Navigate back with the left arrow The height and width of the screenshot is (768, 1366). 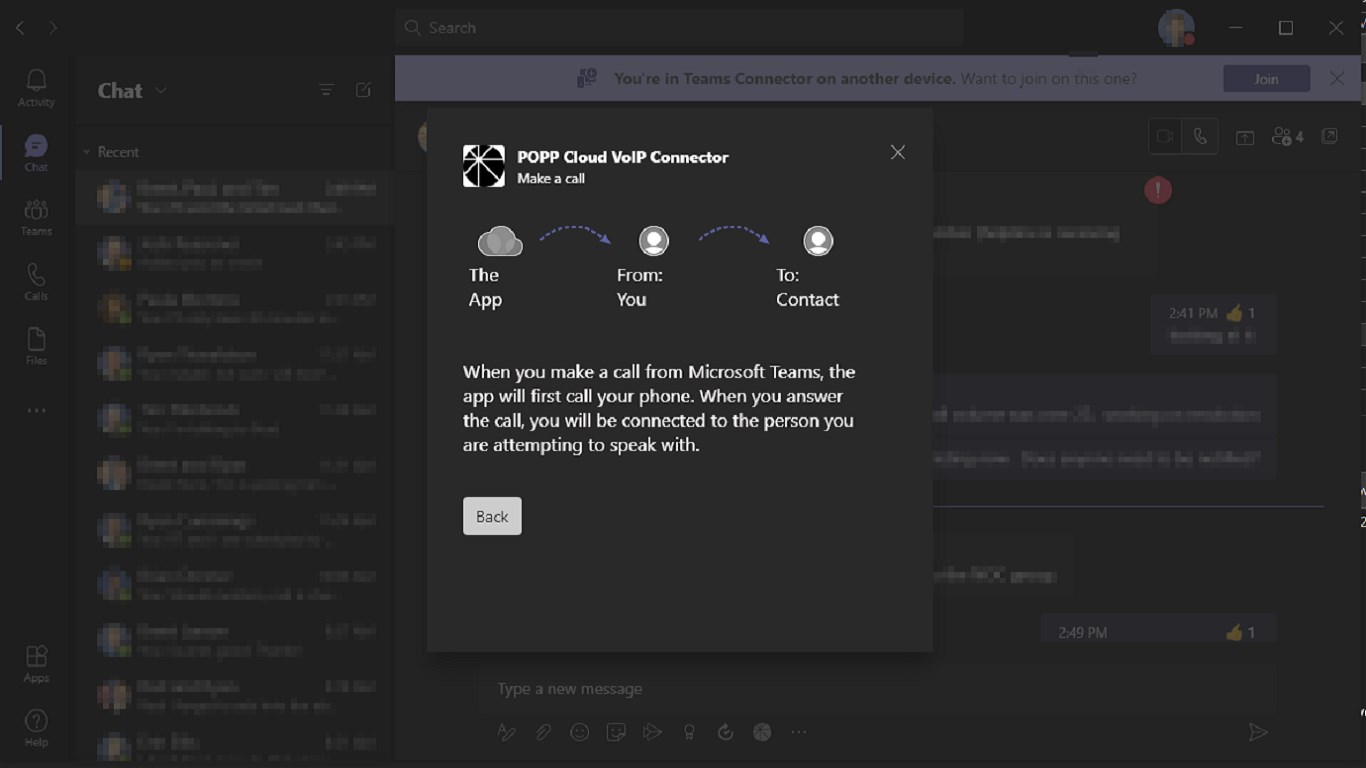(20, 28)
